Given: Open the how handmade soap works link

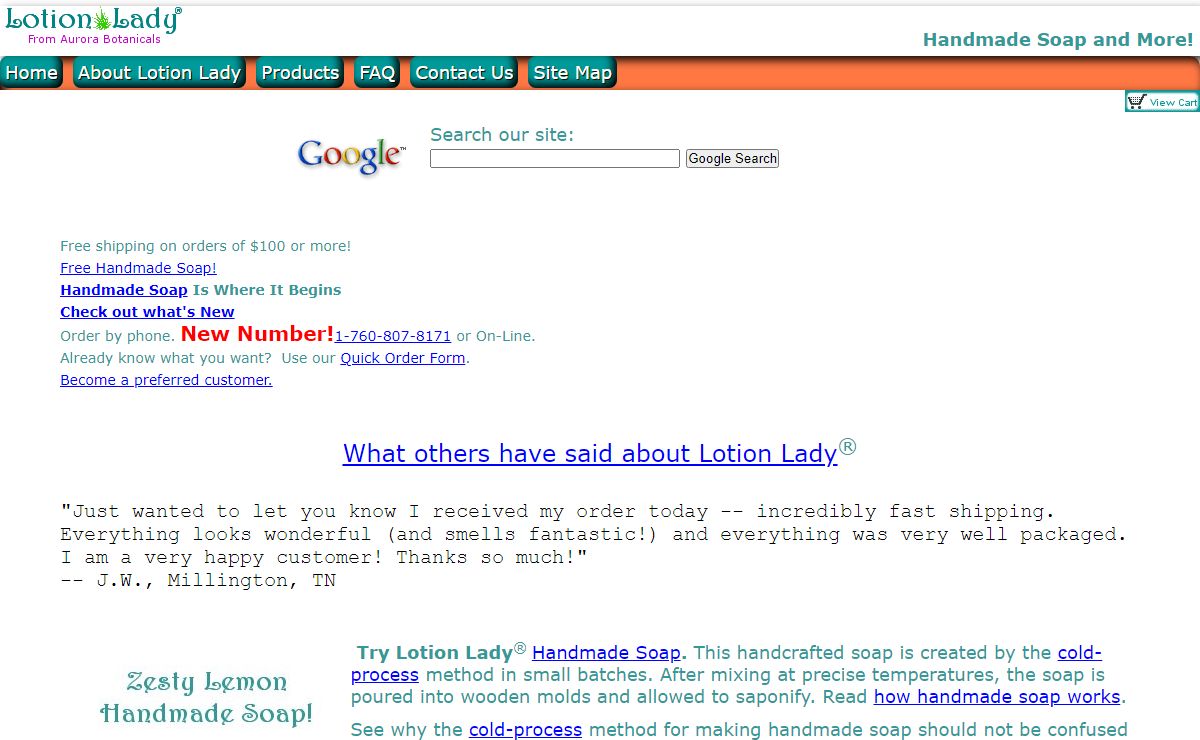Looking at the screenshot, I should (997, 697).
